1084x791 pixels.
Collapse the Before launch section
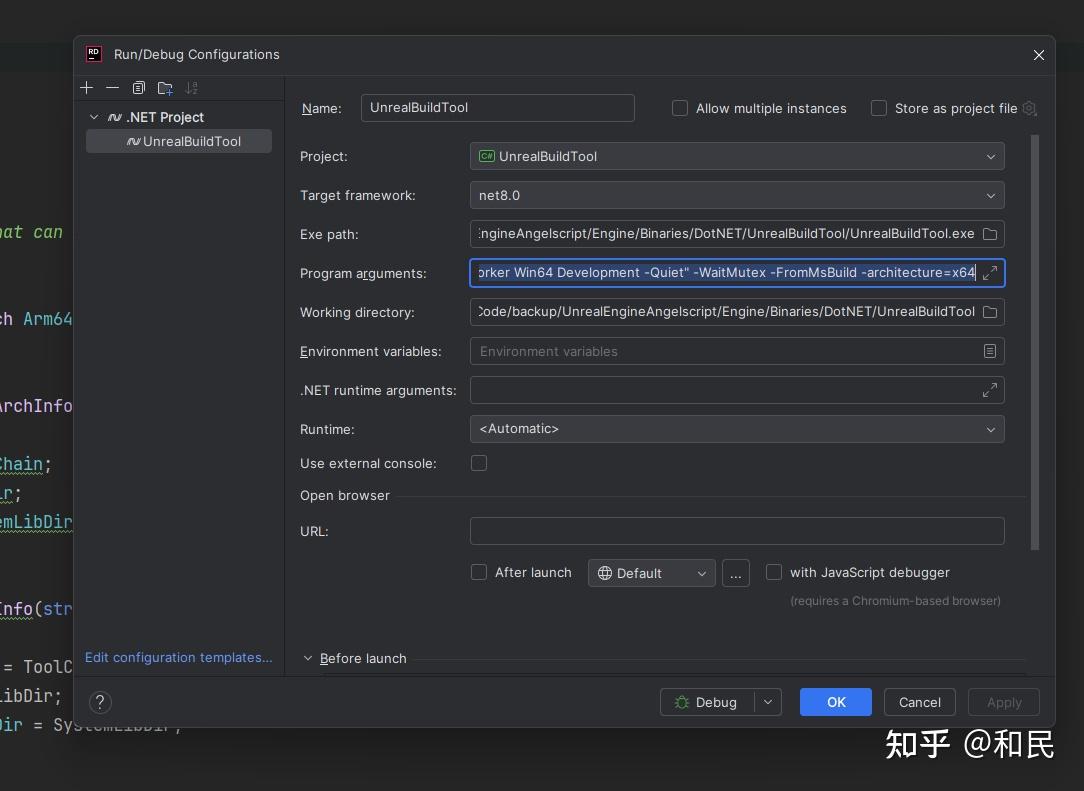tap(308, 658)
